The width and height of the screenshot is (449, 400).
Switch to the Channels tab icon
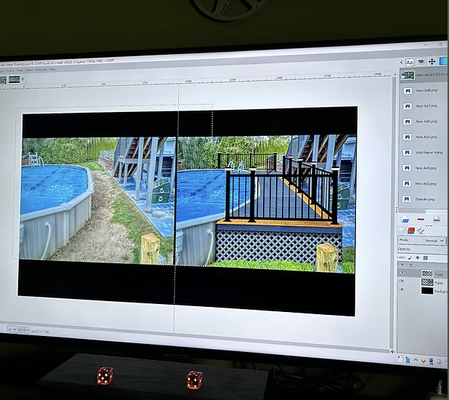tap(411, 230)
